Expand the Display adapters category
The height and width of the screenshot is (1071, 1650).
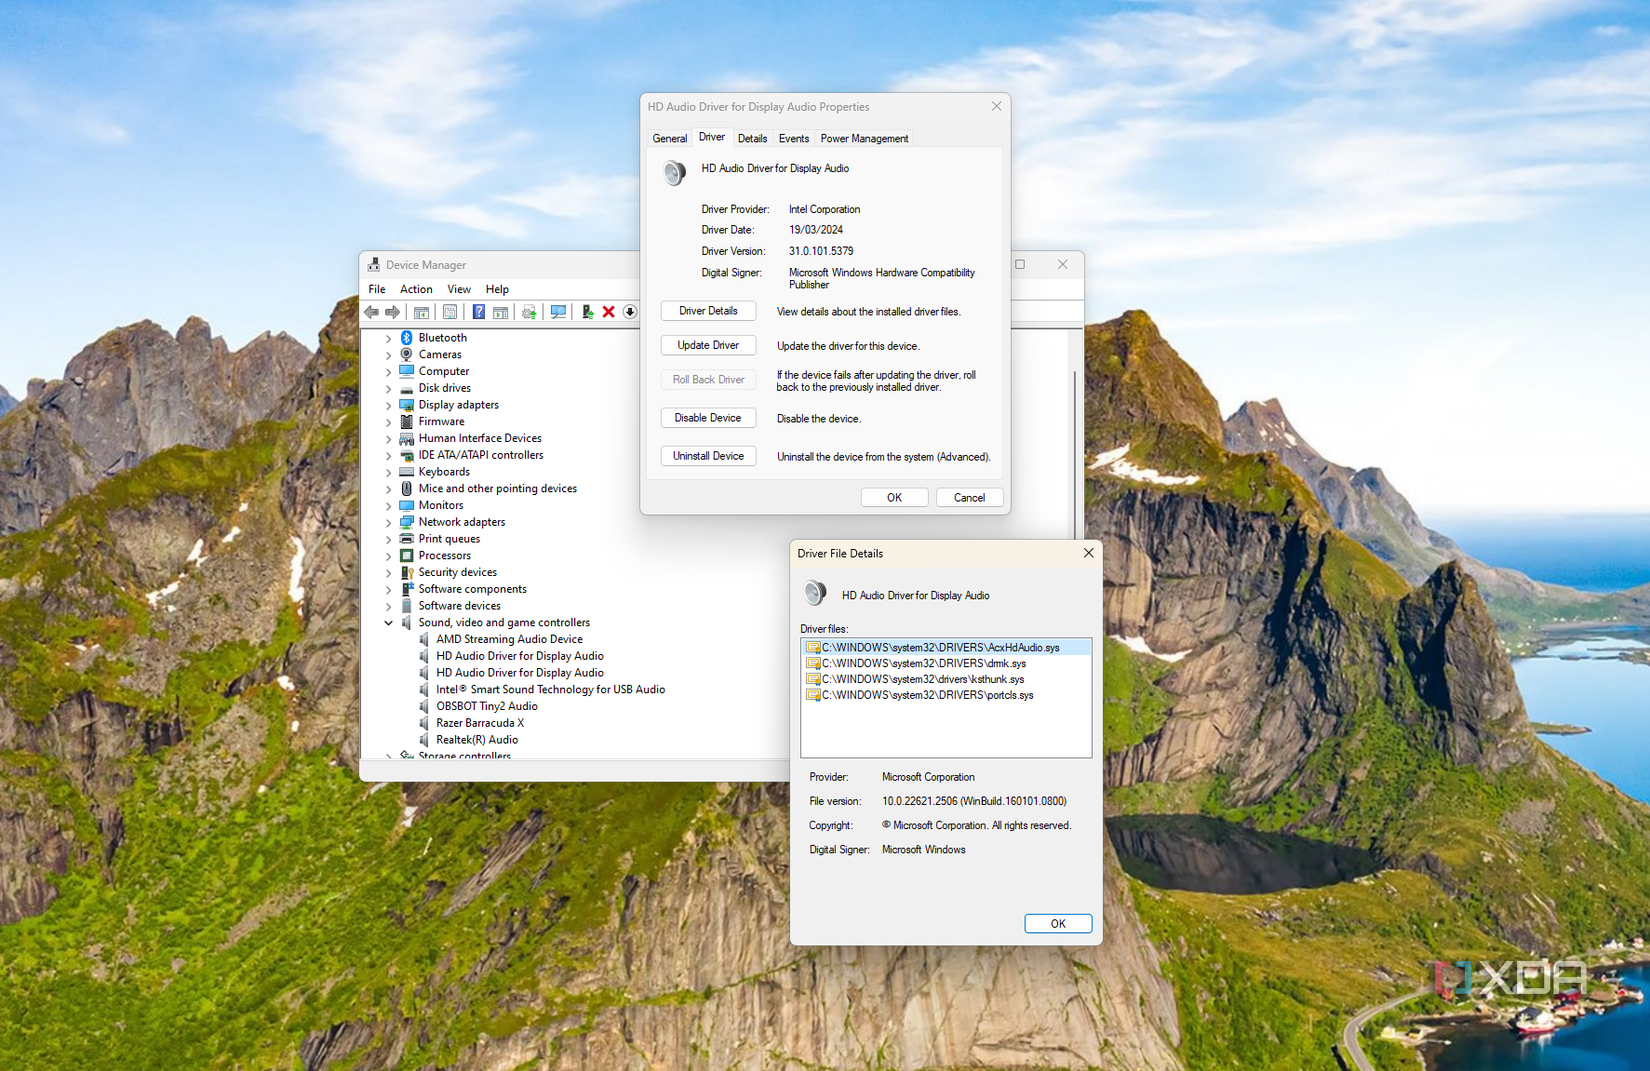point(388,405)
